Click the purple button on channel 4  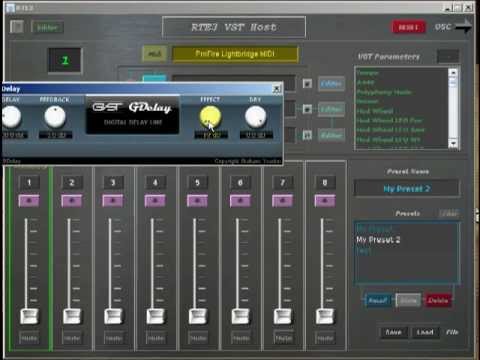click(155, 201)
